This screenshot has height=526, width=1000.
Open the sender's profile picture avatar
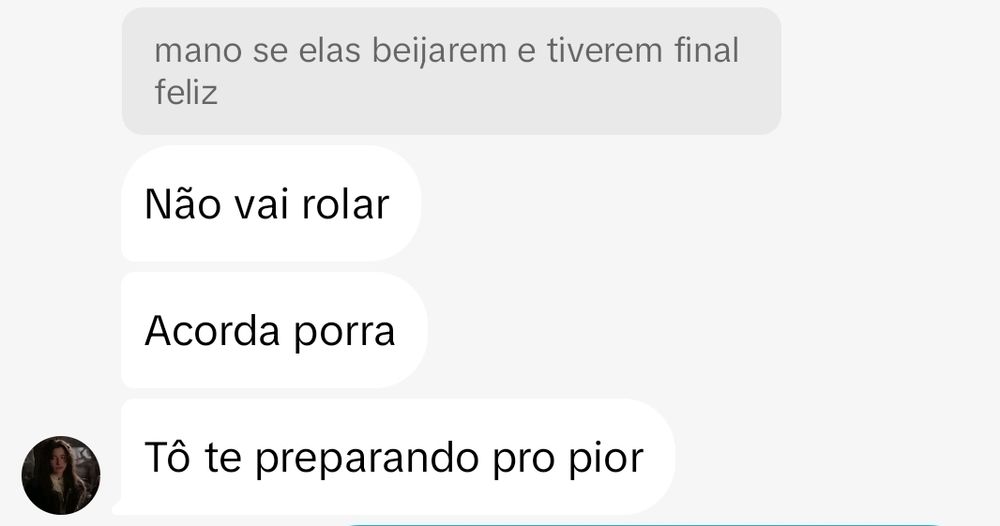pyautogui.click(x=61, y=475)
